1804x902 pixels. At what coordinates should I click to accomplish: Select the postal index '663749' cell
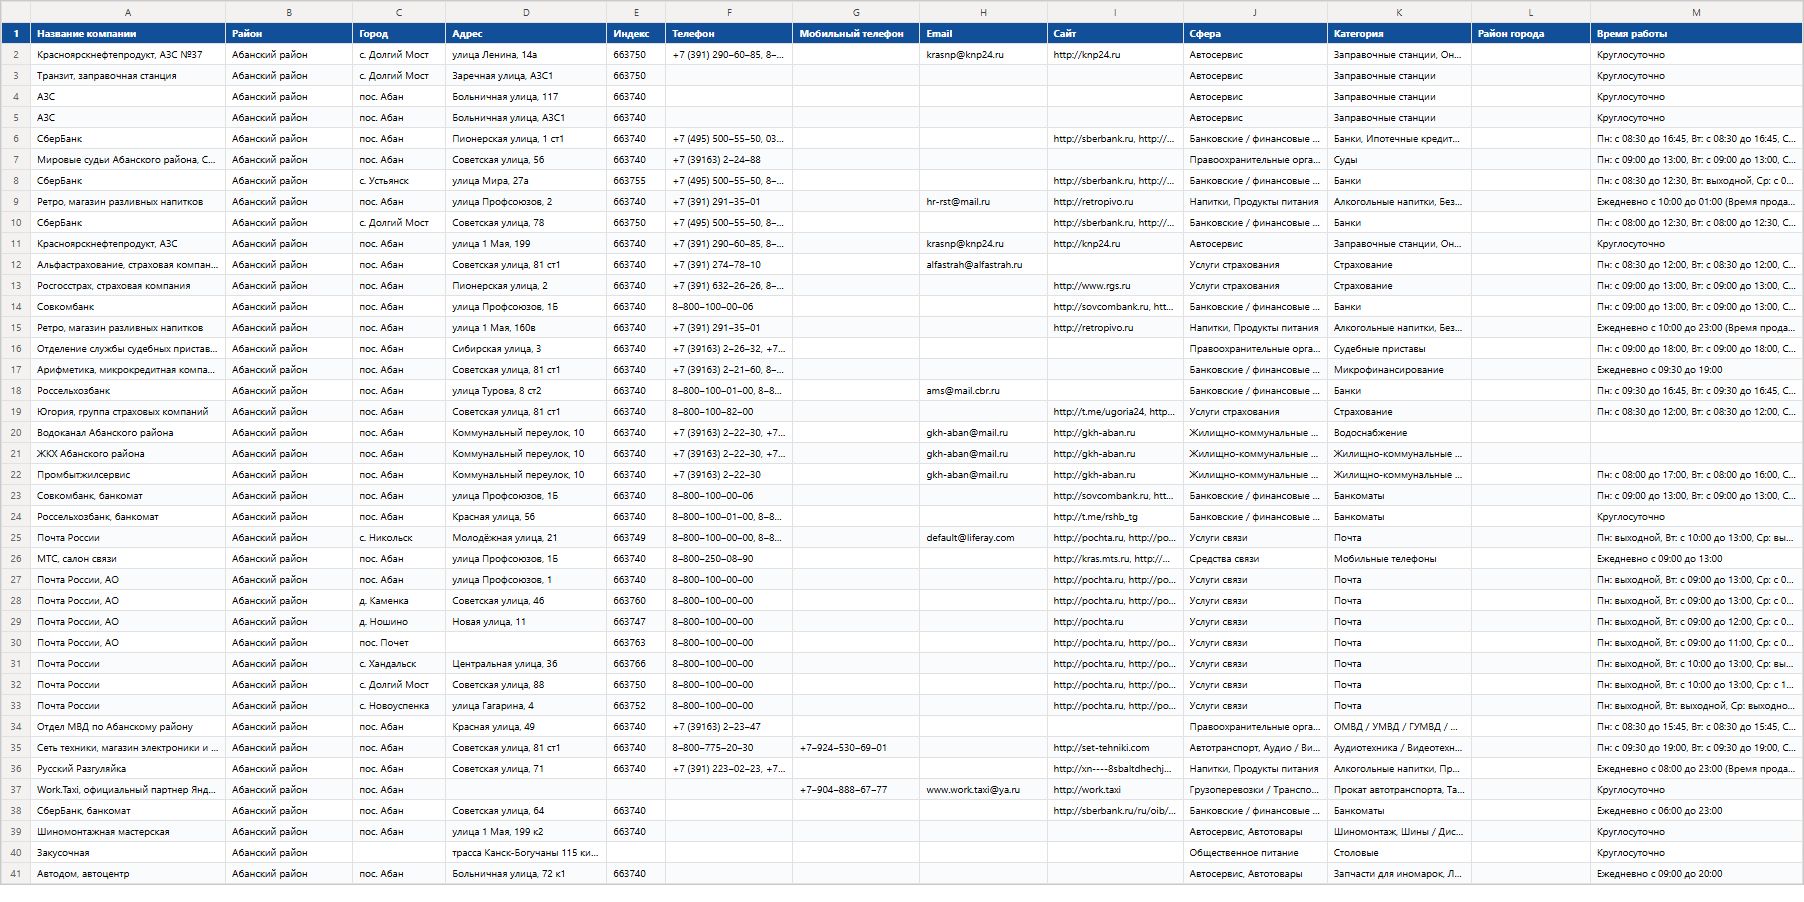click(x=636, y=538)
